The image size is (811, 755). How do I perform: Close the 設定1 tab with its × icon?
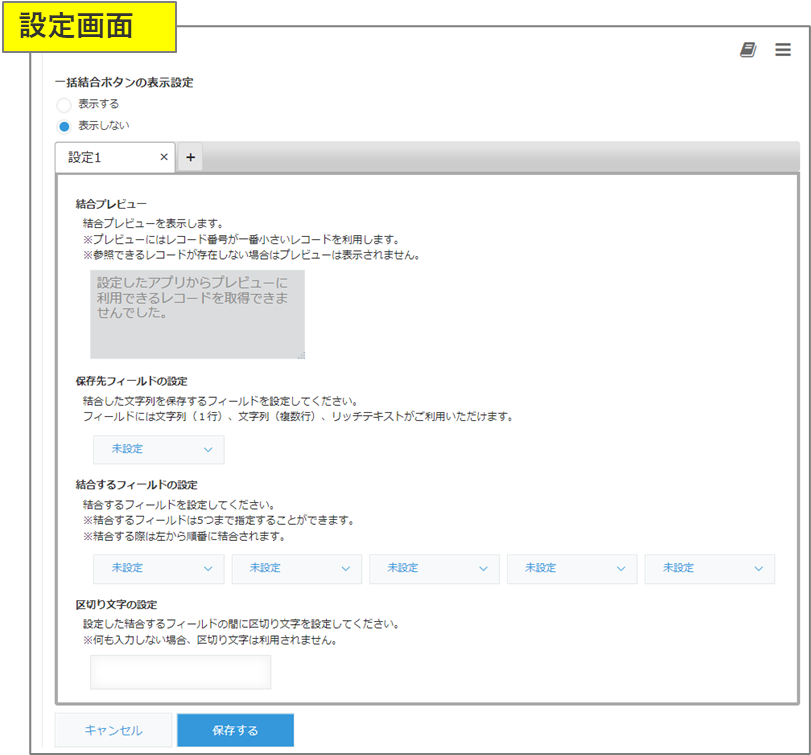tap(163, 157)
